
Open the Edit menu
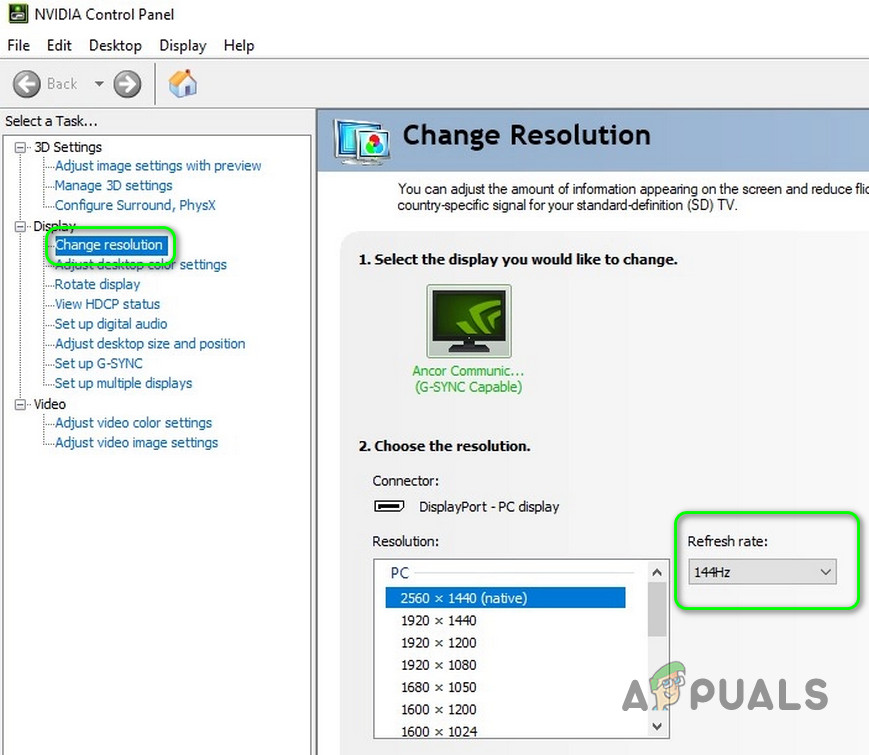pyautogui.click(x=59, y=45)
